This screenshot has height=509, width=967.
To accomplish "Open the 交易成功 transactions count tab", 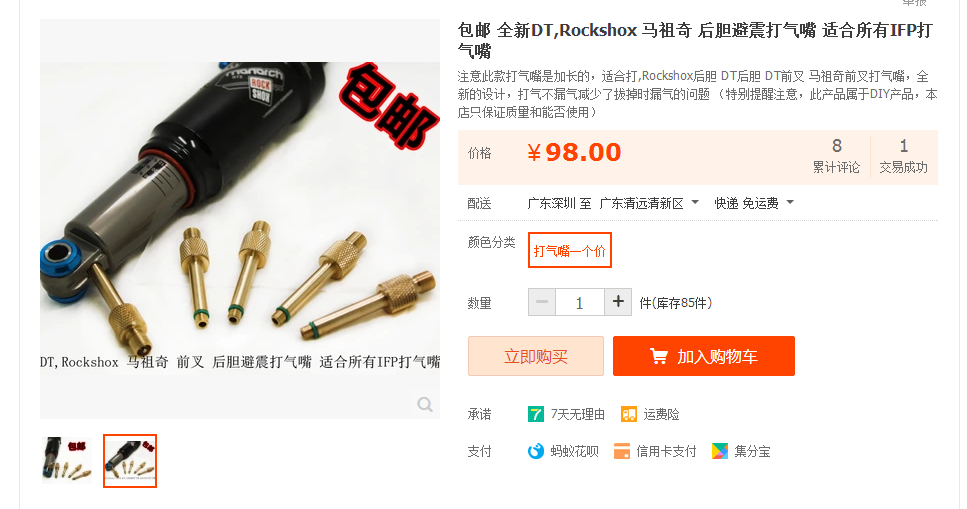I will tap(903, 156).
